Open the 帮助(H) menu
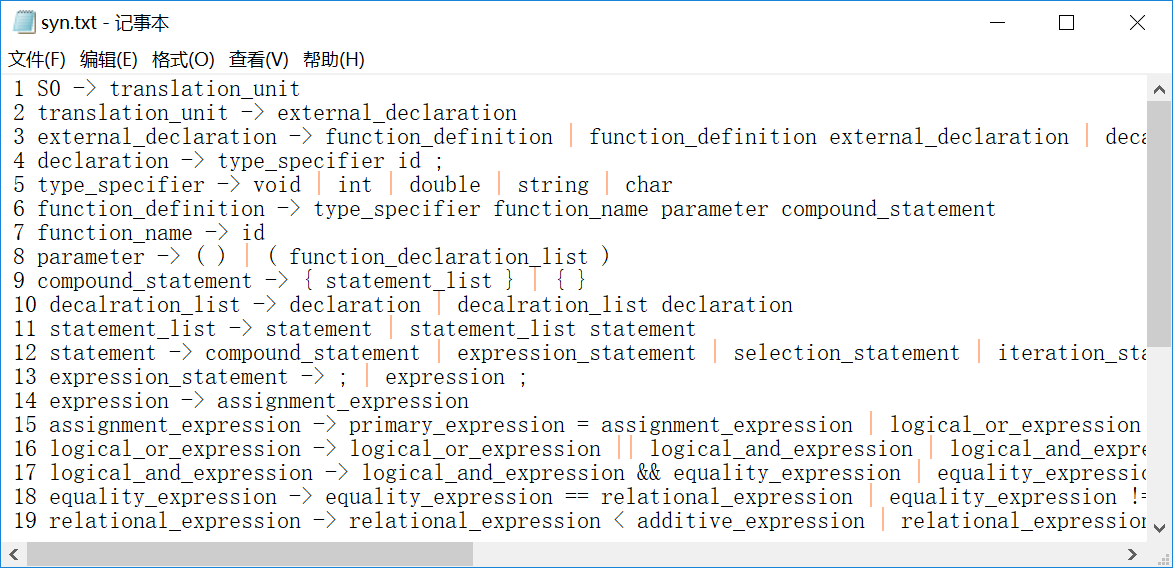1173x568 pixels. pyautogui.click(x=334, y=60)
